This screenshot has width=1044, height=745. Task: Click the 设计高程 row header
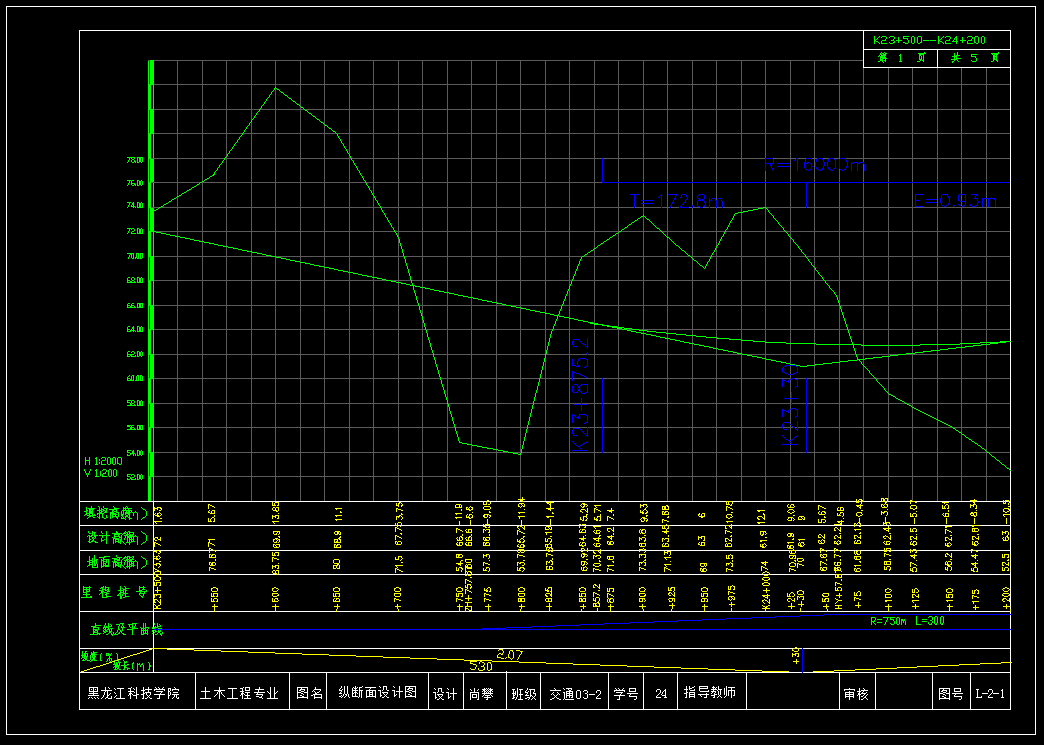click(x=115, y=537)
